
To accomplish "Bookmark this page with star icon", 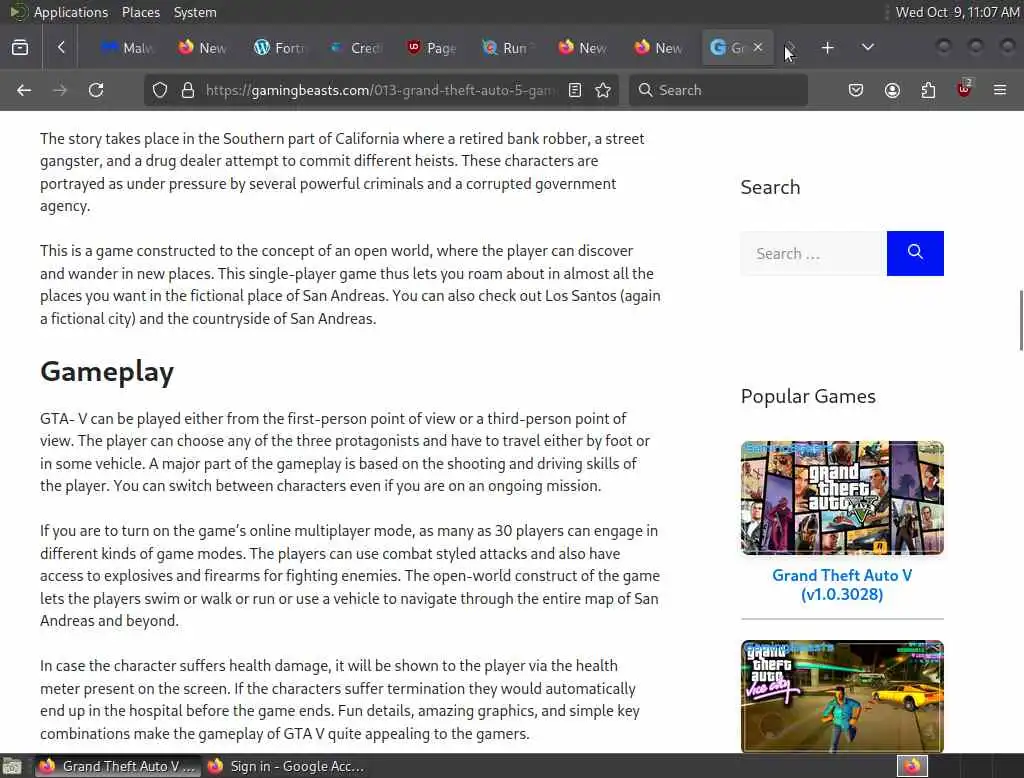I will 603,90.
